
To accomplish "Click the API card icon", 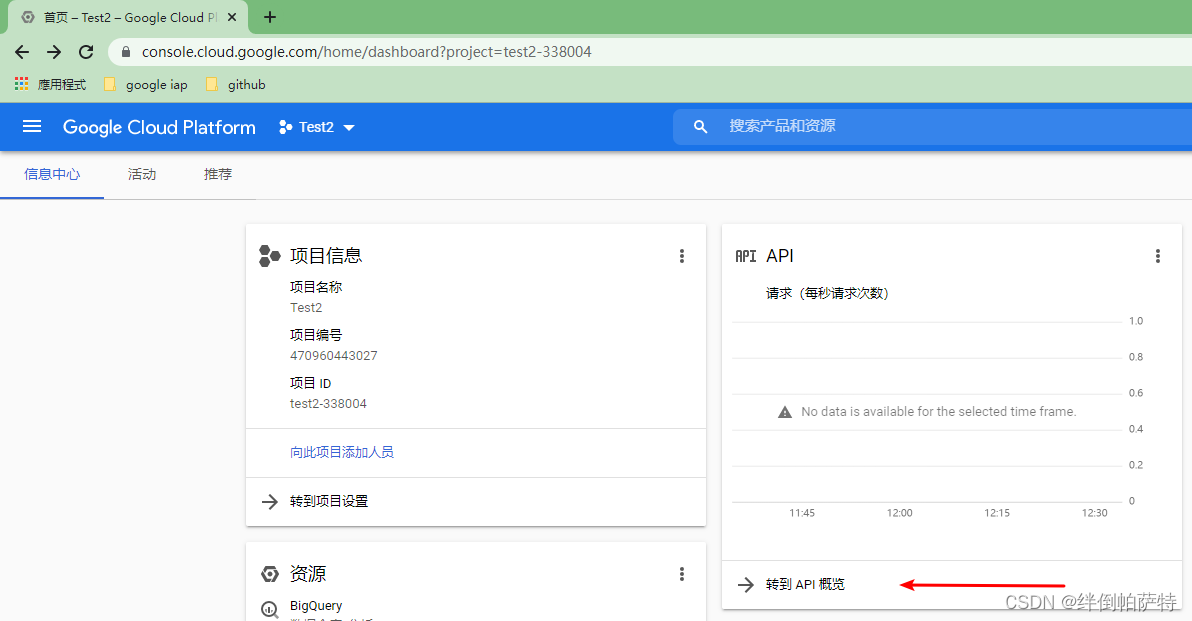I will coord(746,256).
